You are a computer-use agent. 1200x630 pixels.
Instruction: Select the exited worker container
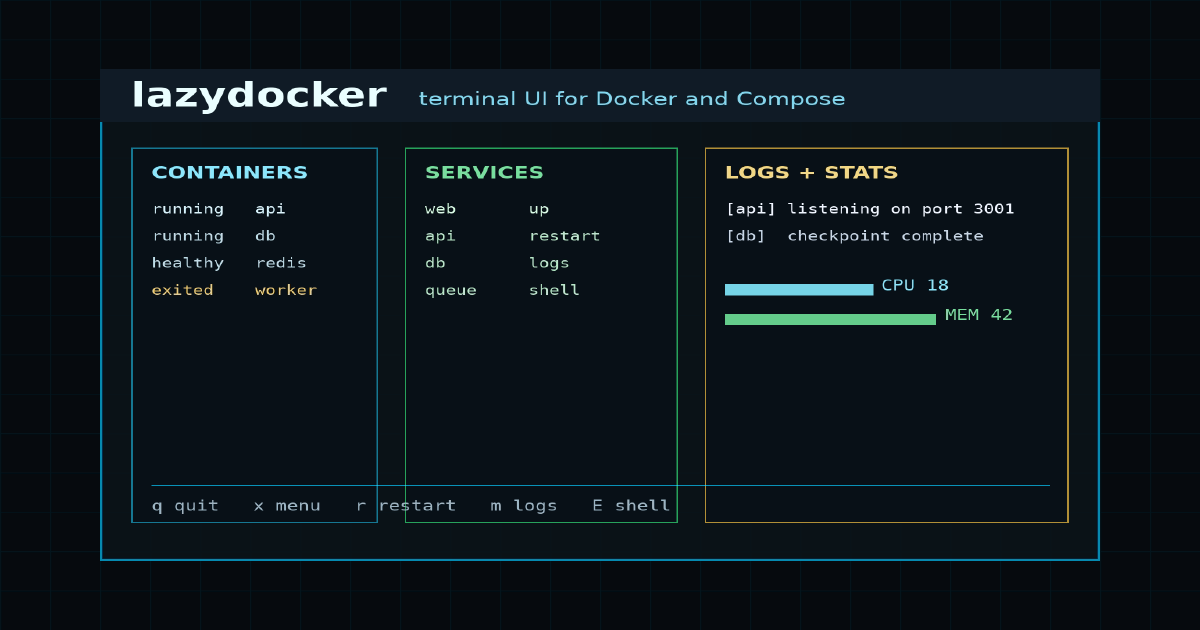[234, 290]
